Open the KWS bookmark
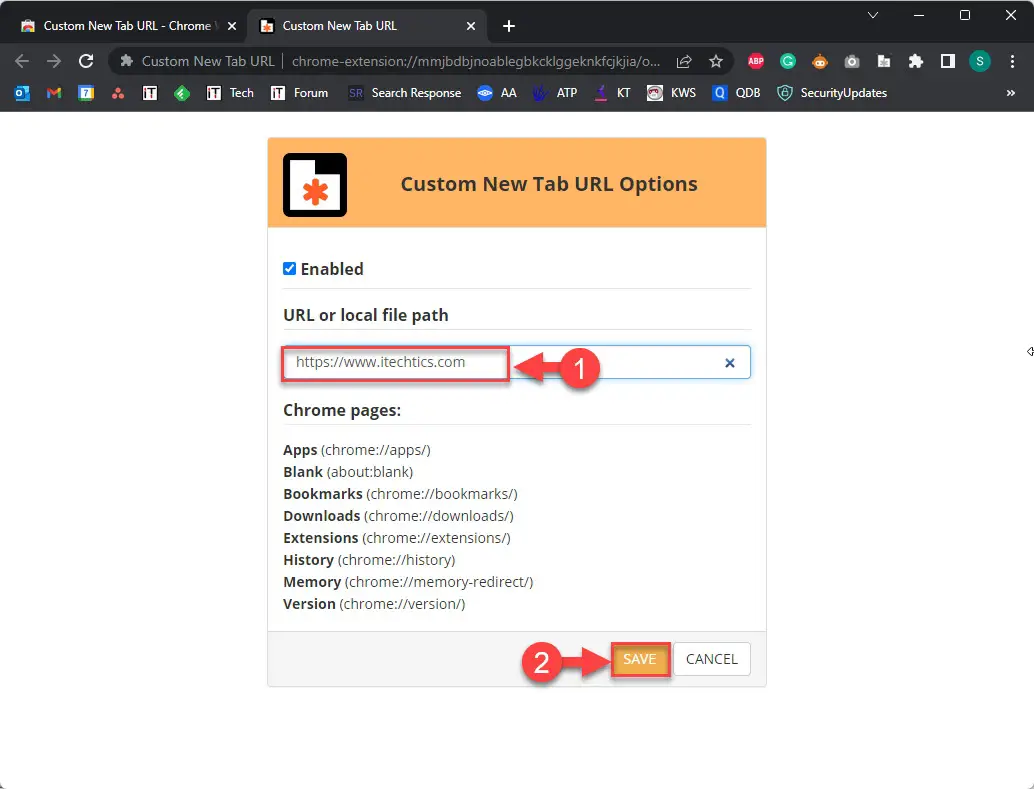Viewport: 1034px width, 789px height. (671, 93)
